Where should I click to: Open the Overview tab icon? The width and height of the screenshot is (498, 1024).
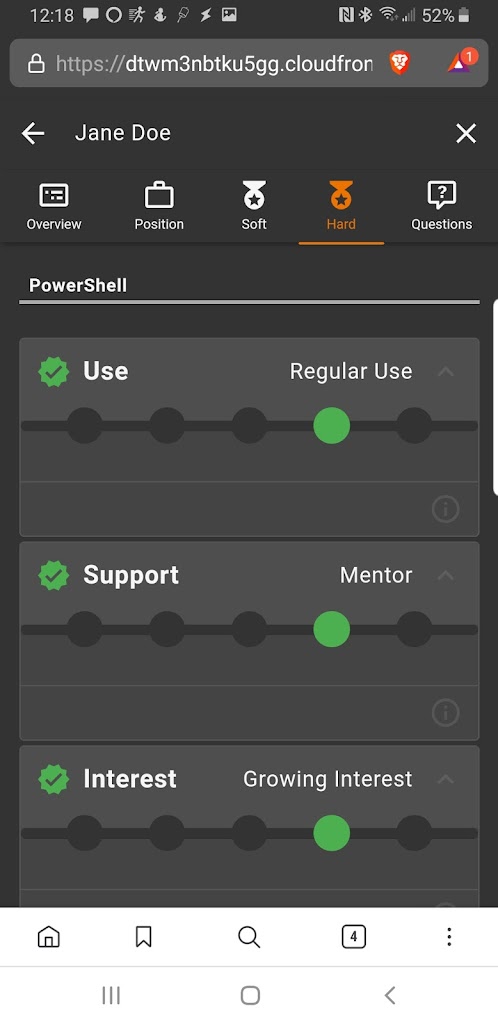tap(54, 195)
